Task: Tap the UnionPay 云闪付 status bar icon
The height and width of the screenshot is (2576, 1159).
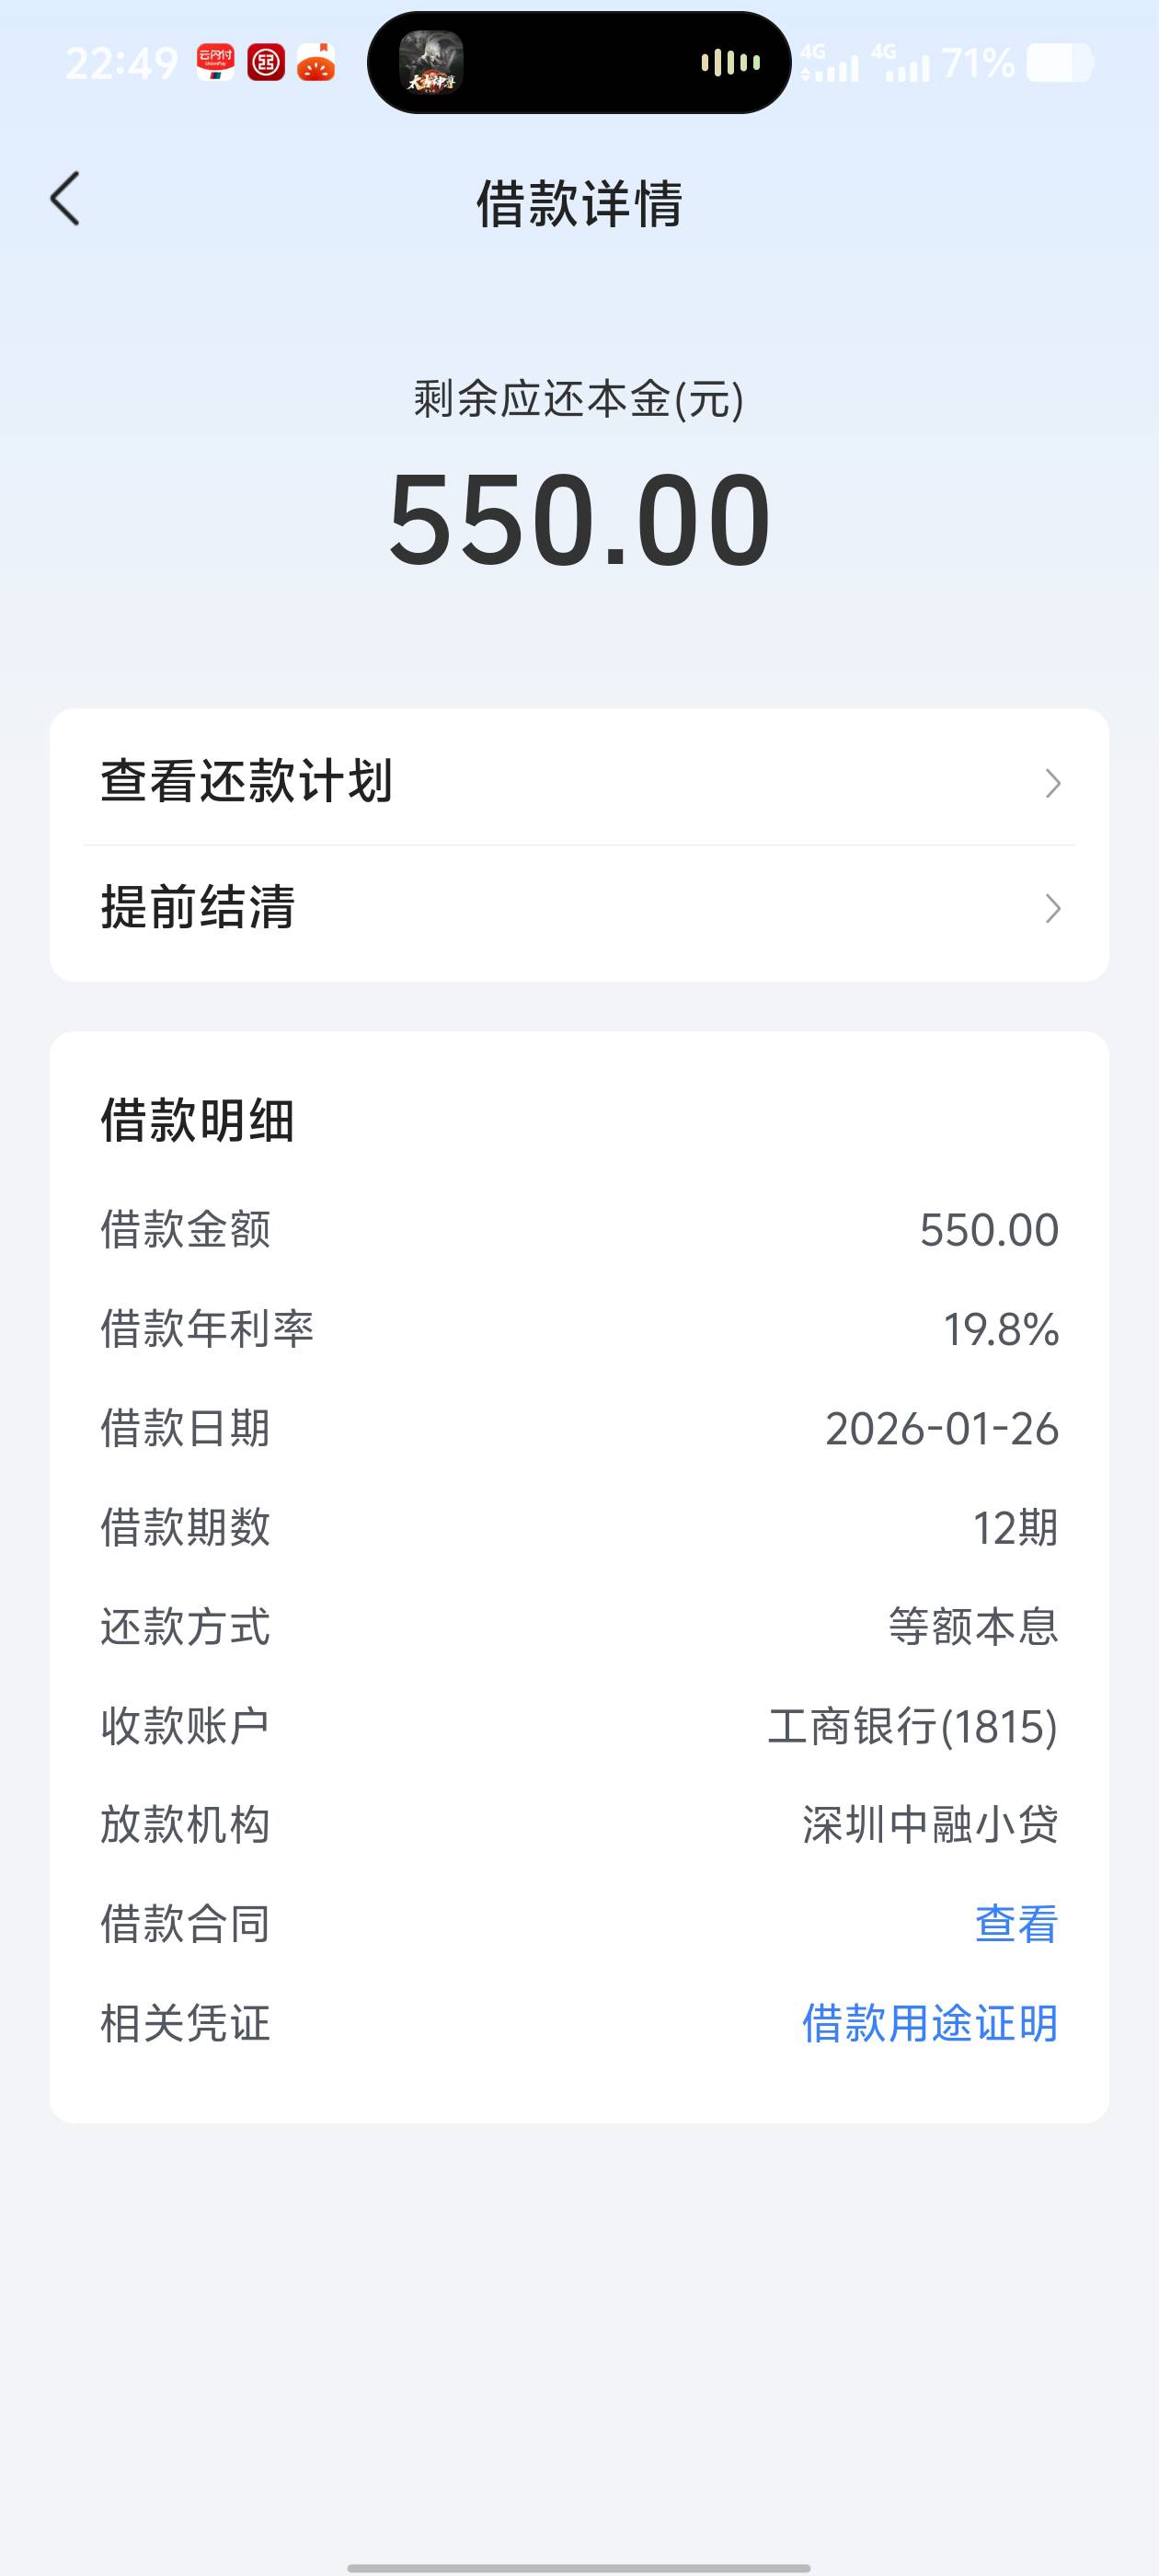Action: 215,63
